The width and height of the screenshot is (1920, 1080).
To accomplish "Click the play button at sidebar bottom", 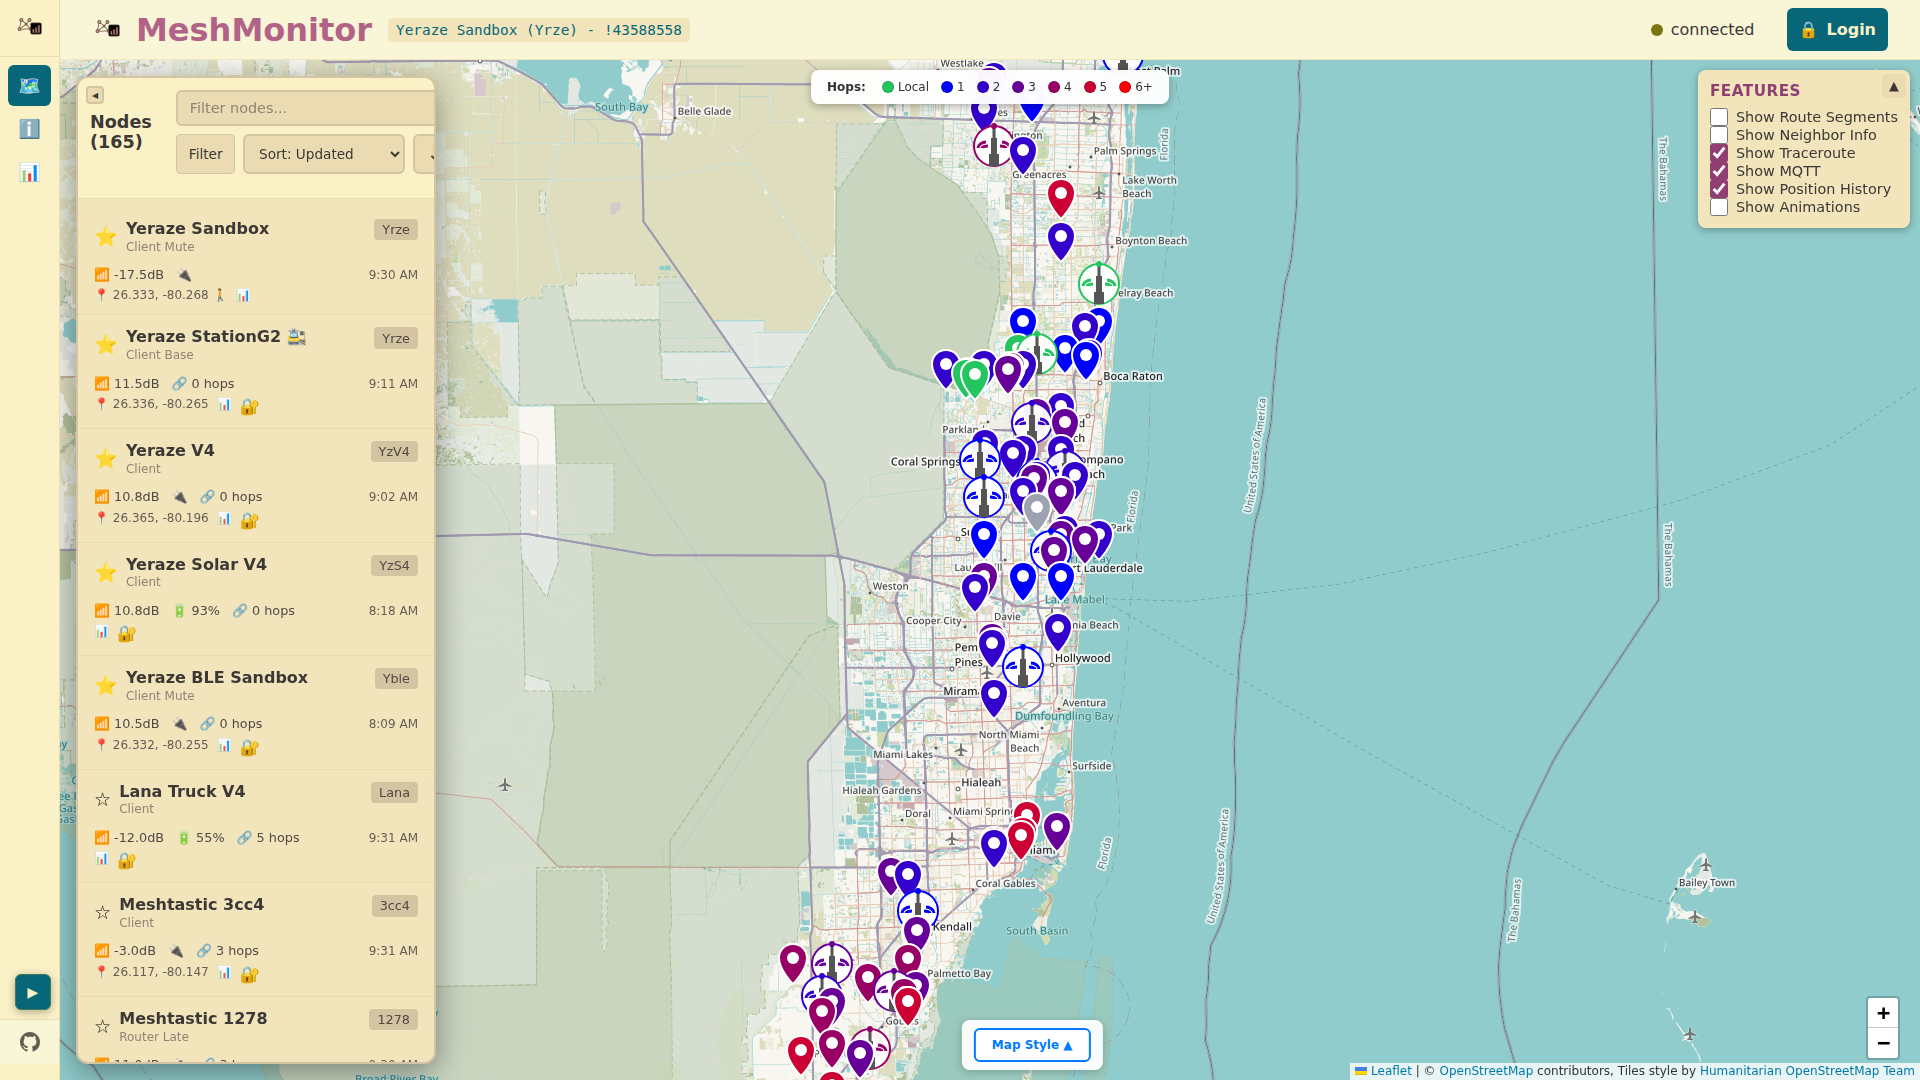I will coord(32,993).
